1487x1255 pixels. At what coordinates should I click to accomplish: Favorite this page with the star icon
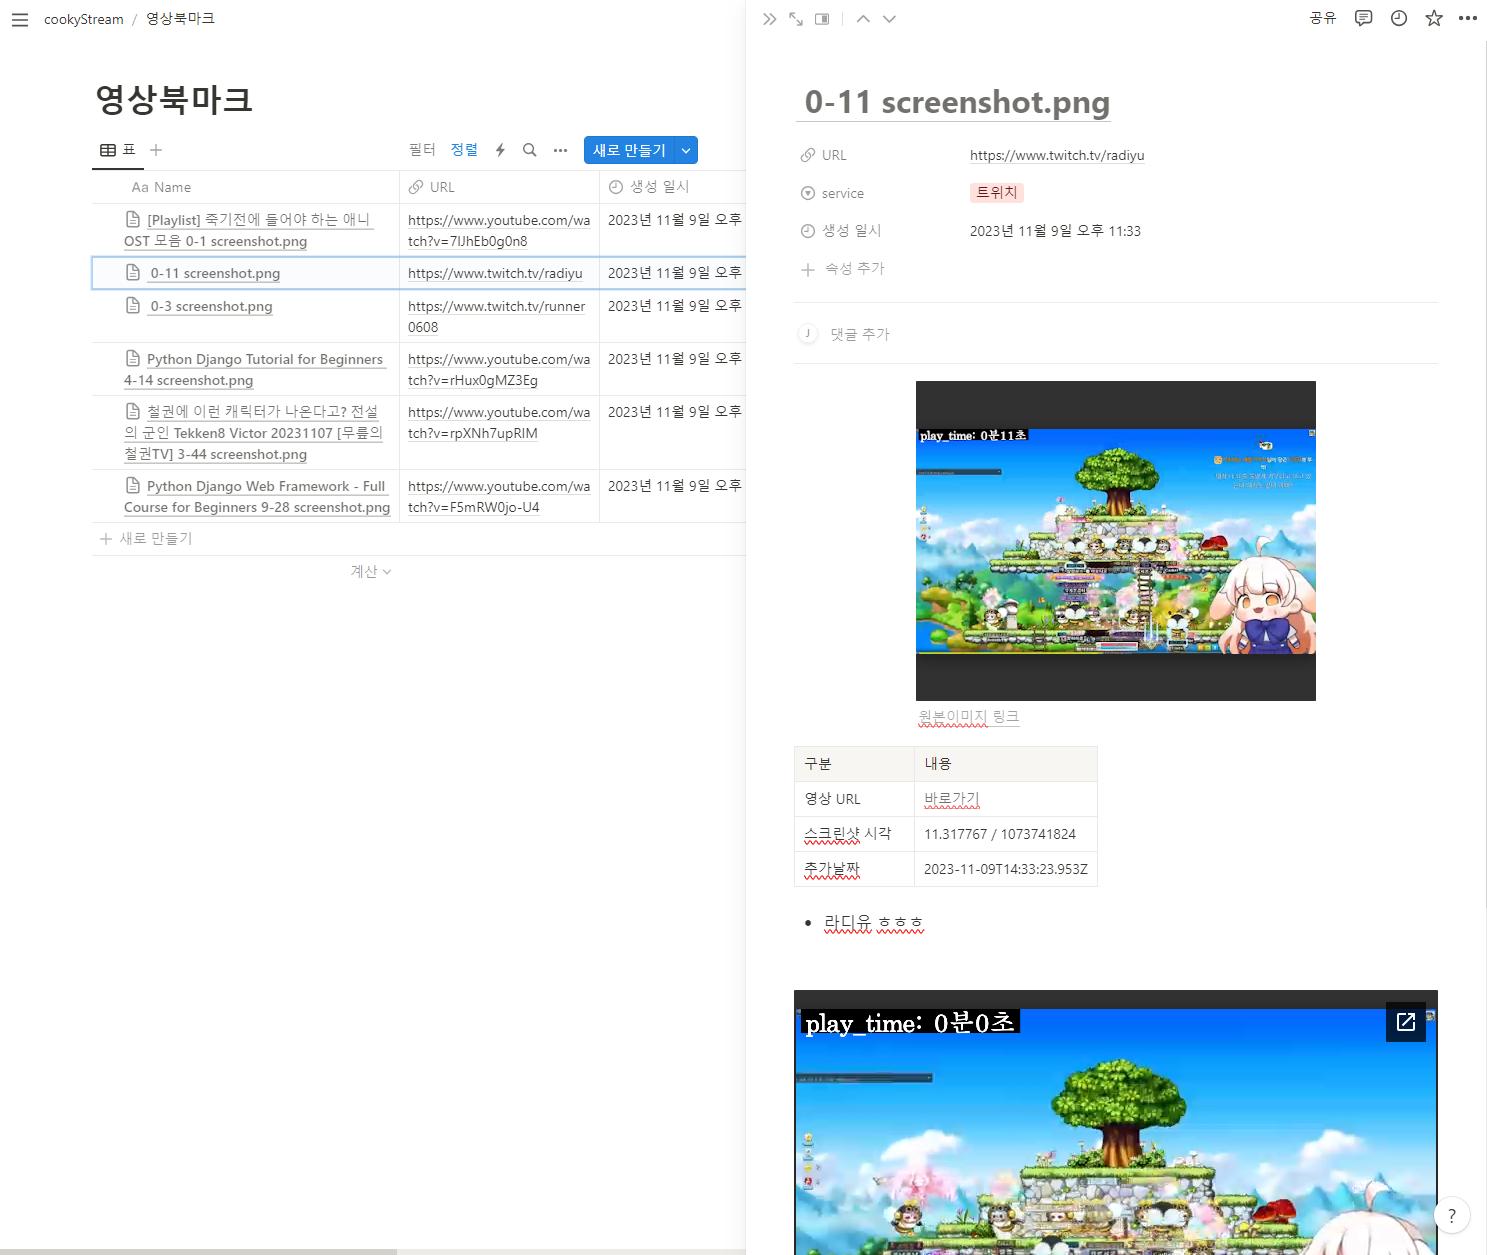coord(1434,18)
